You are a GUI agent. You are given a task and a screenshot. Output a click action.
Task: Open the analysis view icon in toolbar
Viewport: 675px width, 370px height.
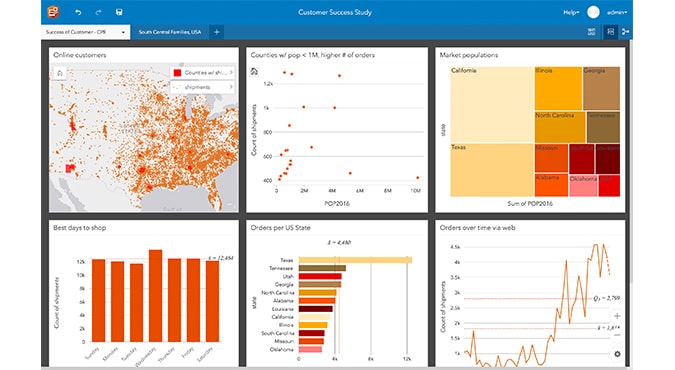[x=625, y=32]
